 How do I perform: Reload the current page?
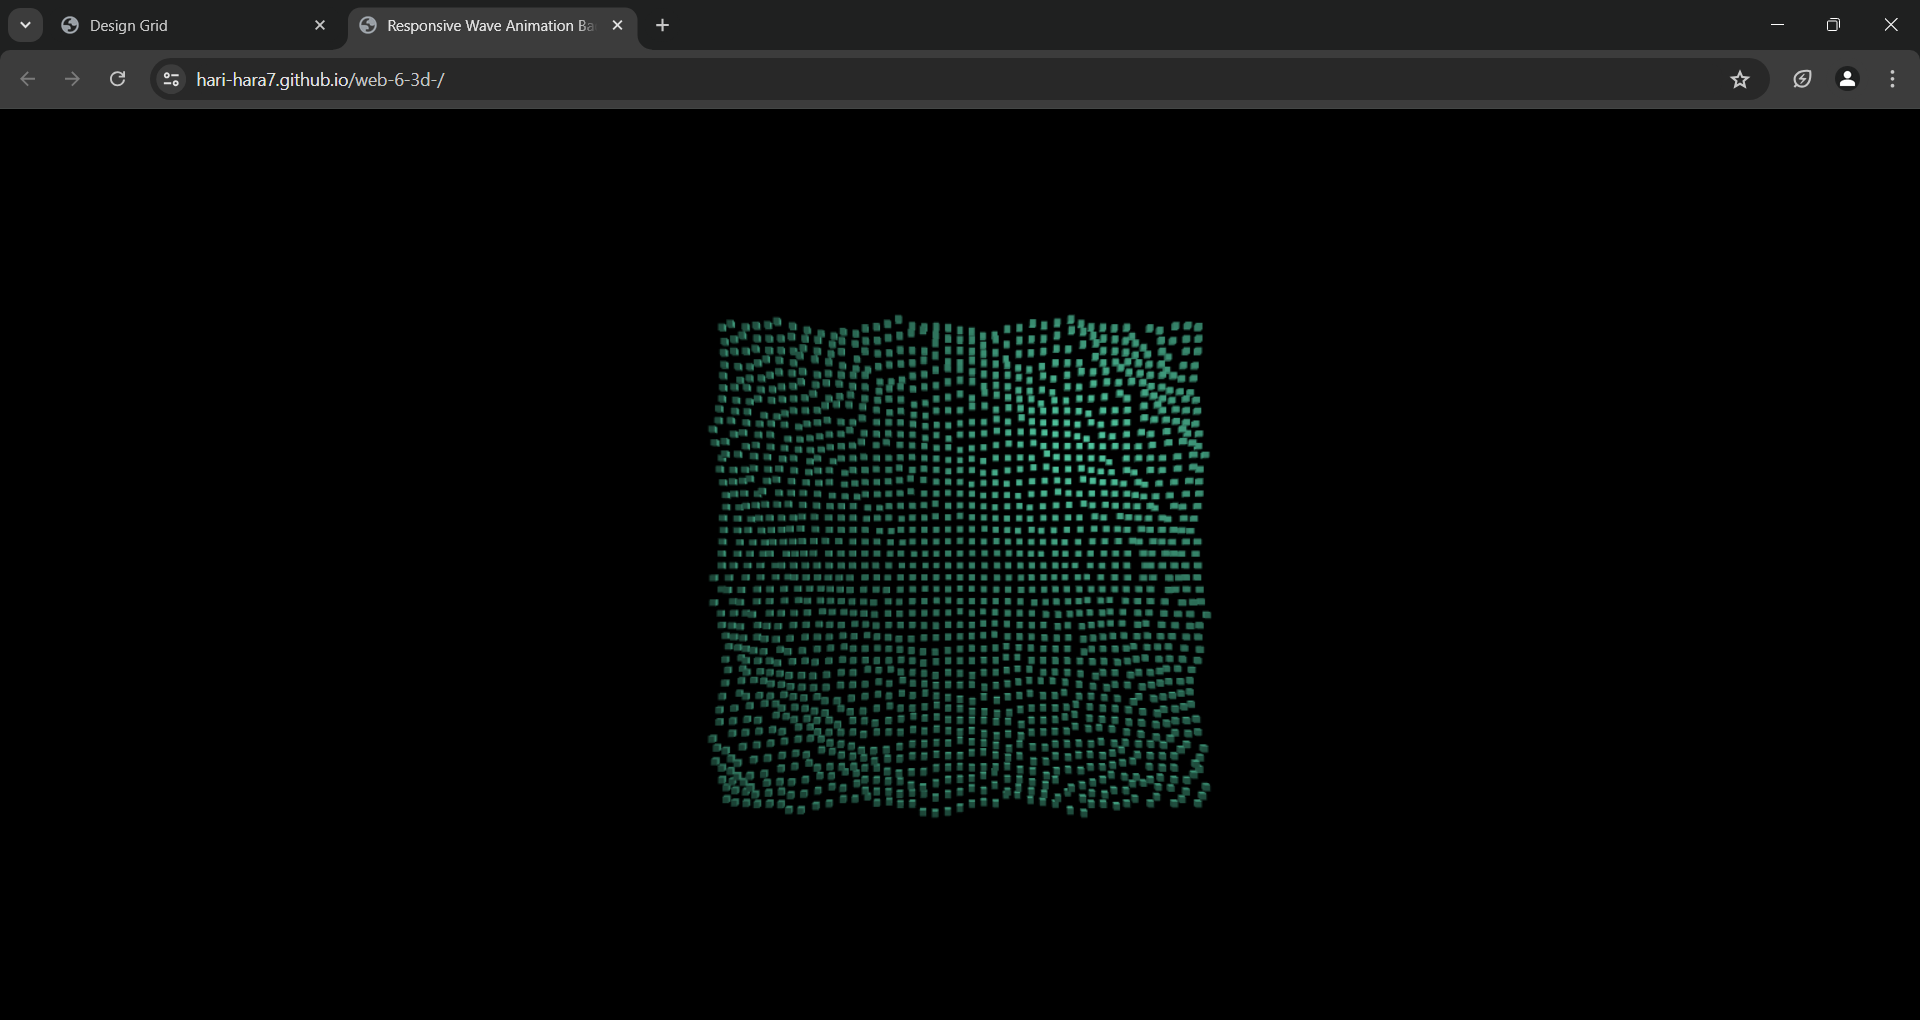(x=117, y=79)
